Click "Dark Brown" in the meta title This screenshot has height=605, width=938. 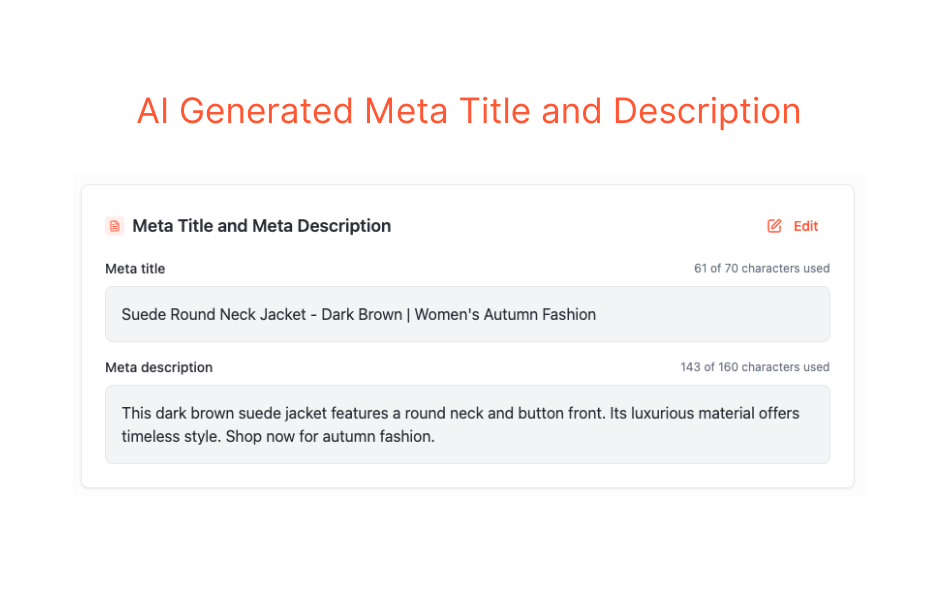point(362,314)
